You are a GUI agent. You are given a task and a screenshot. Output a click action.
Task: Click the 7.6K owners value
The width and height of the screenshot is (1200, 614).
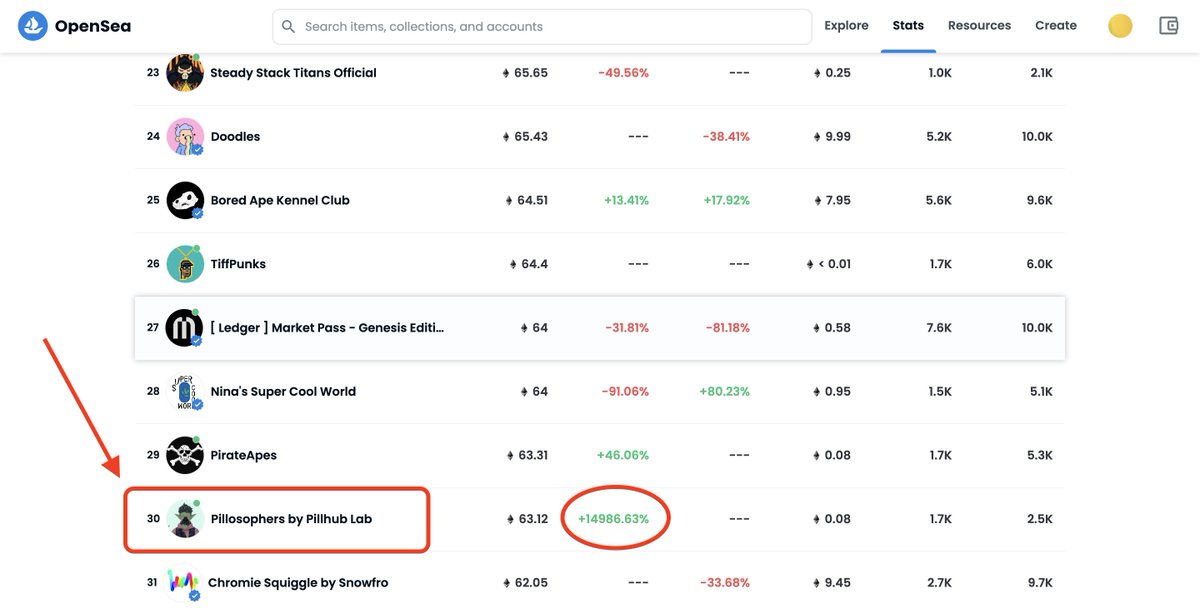939,328
